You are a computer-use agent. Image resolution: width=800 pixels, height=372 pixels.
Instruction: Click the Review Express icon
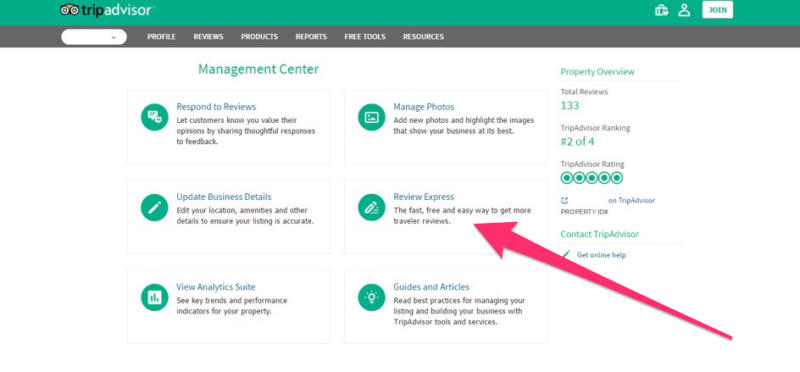pyautogui.click(x=371, y=207)
